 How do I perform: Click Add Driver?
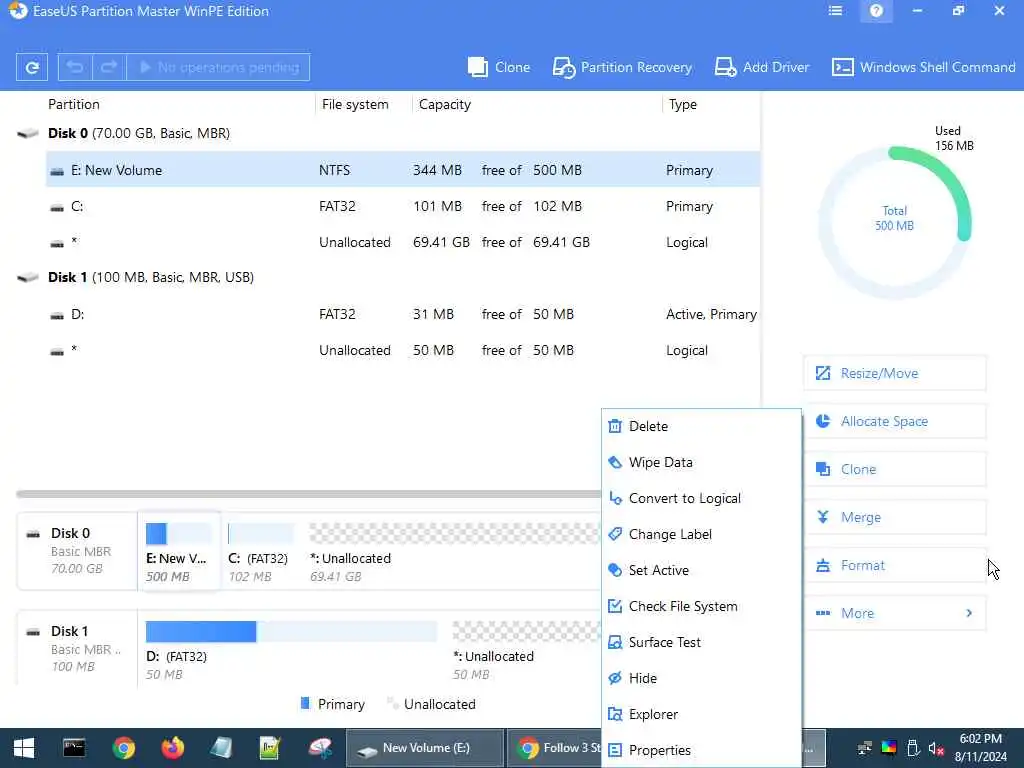[761, 67]
